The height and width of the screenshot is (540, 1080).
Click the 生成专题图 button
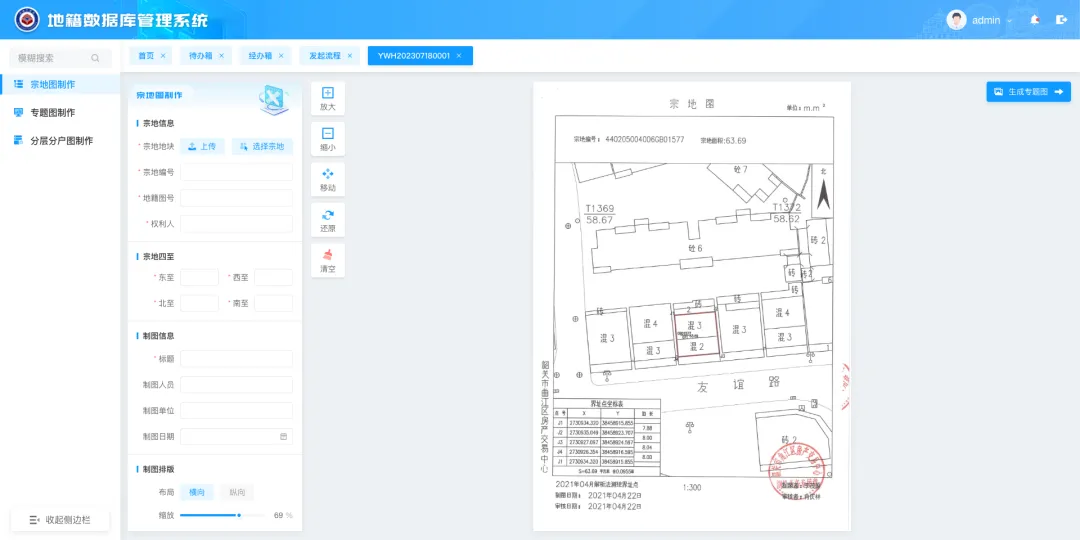1028,92
